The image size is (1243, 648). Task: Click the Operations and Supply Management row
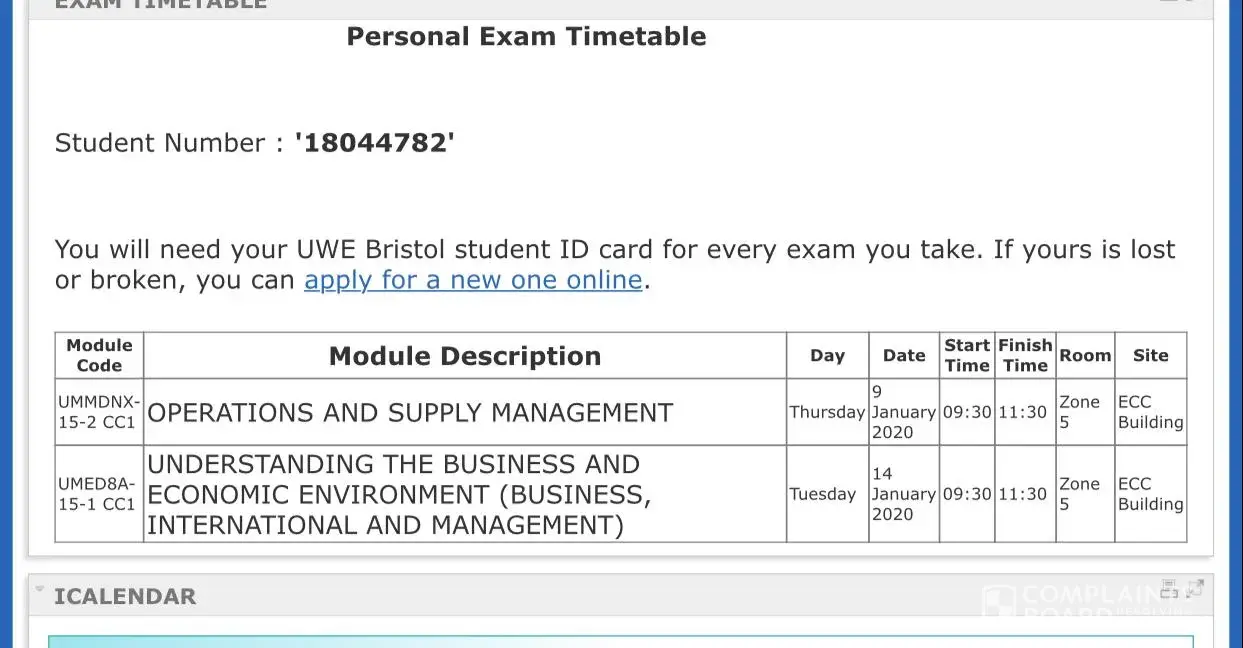click(410, 413)
